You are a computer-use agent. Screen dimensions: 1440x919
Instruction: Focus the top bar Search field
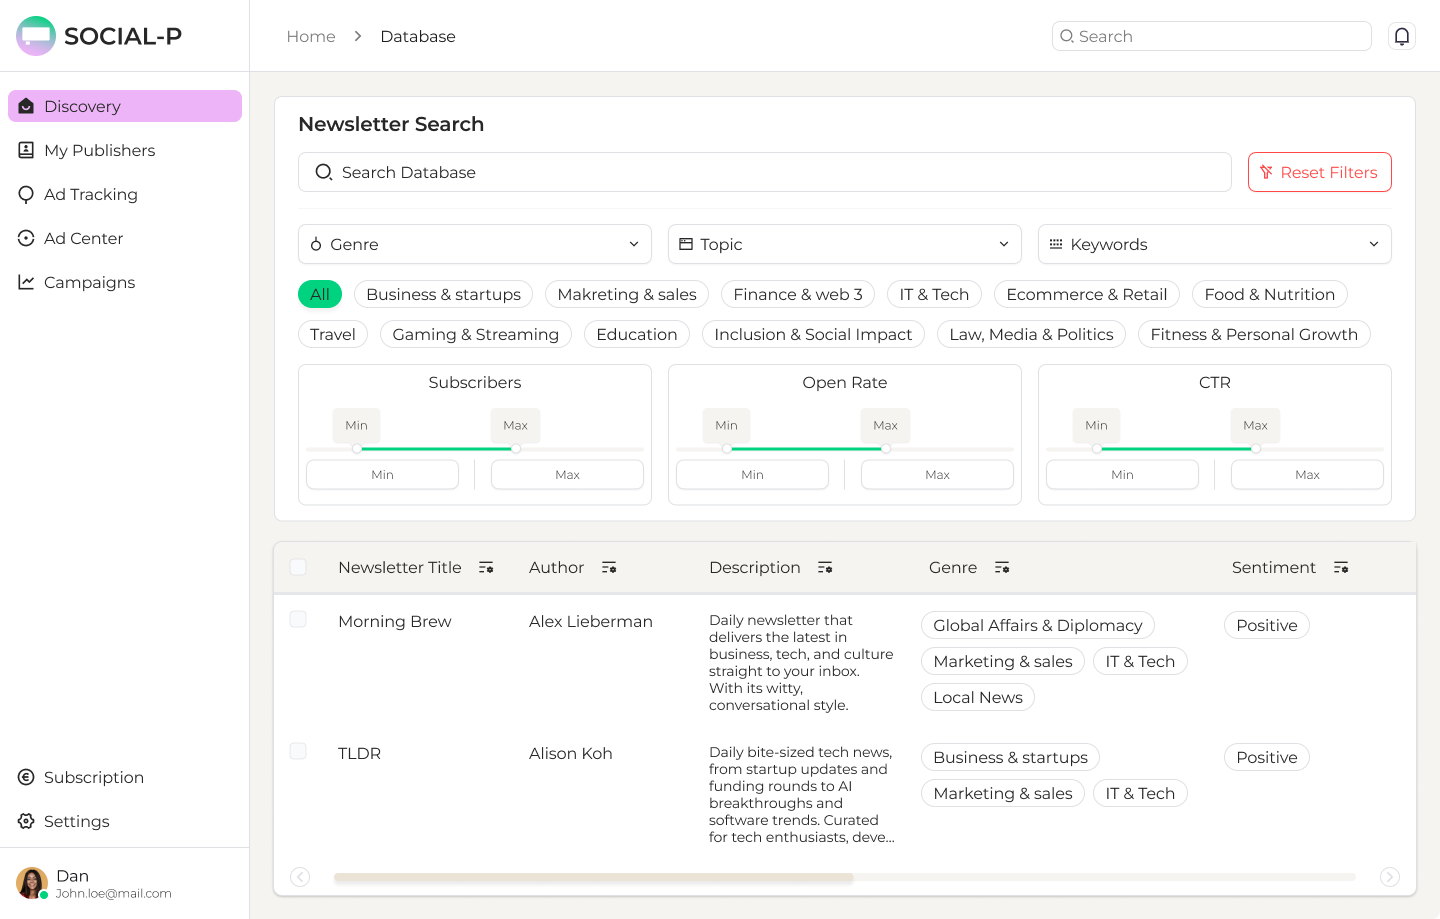(x=1212, y=36)
